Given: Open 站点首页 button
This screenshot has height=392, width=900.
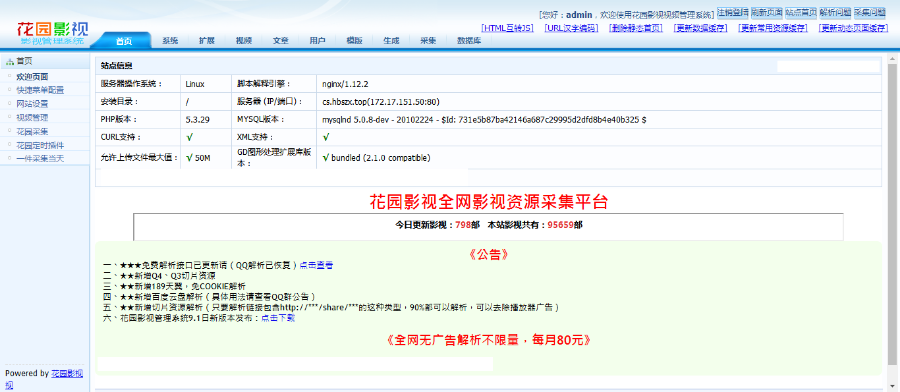Looking at the screenshot, I should coord(801,12).
